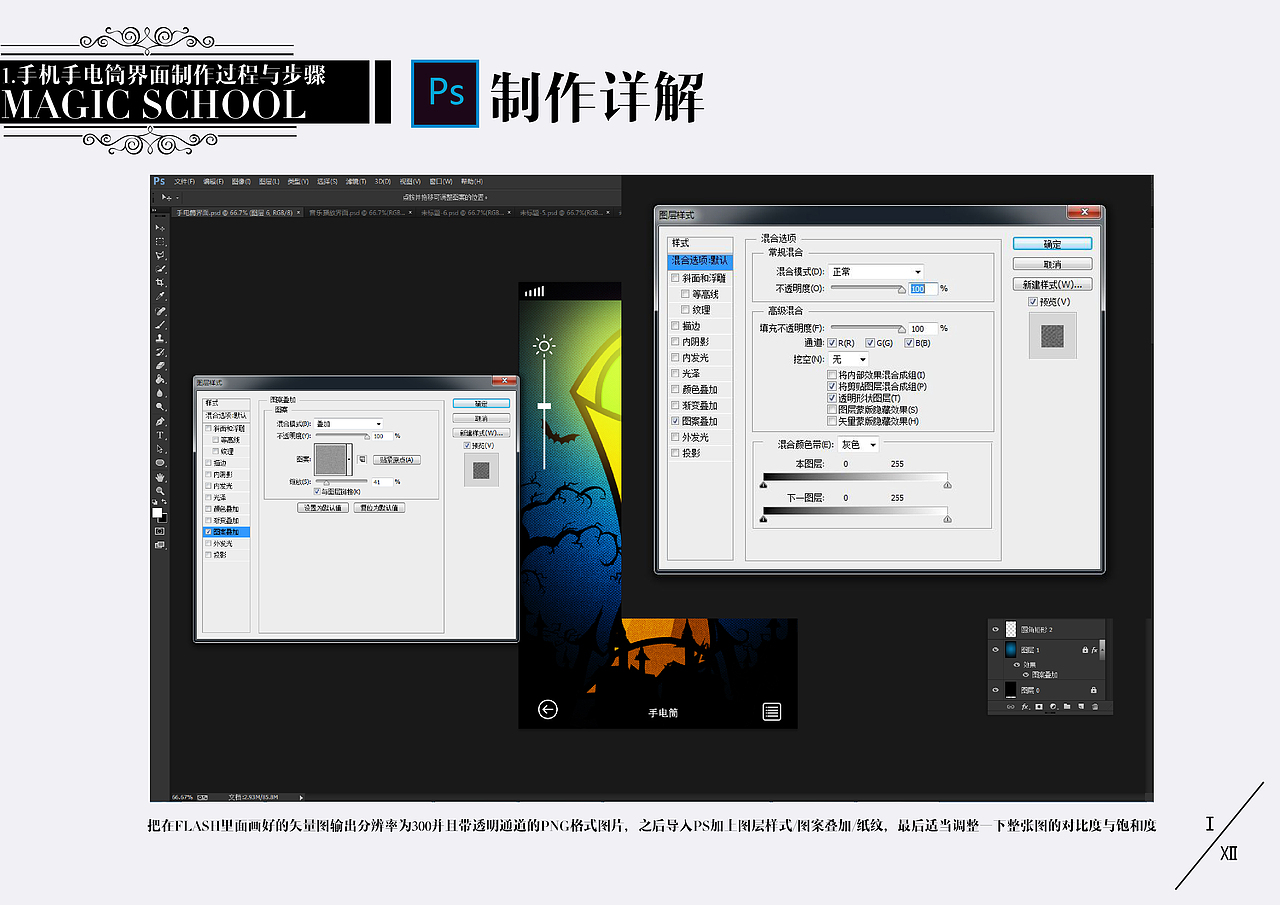1280x905 pixels.
Task: Select the Blur tool
Action: (x=160, y=394)
